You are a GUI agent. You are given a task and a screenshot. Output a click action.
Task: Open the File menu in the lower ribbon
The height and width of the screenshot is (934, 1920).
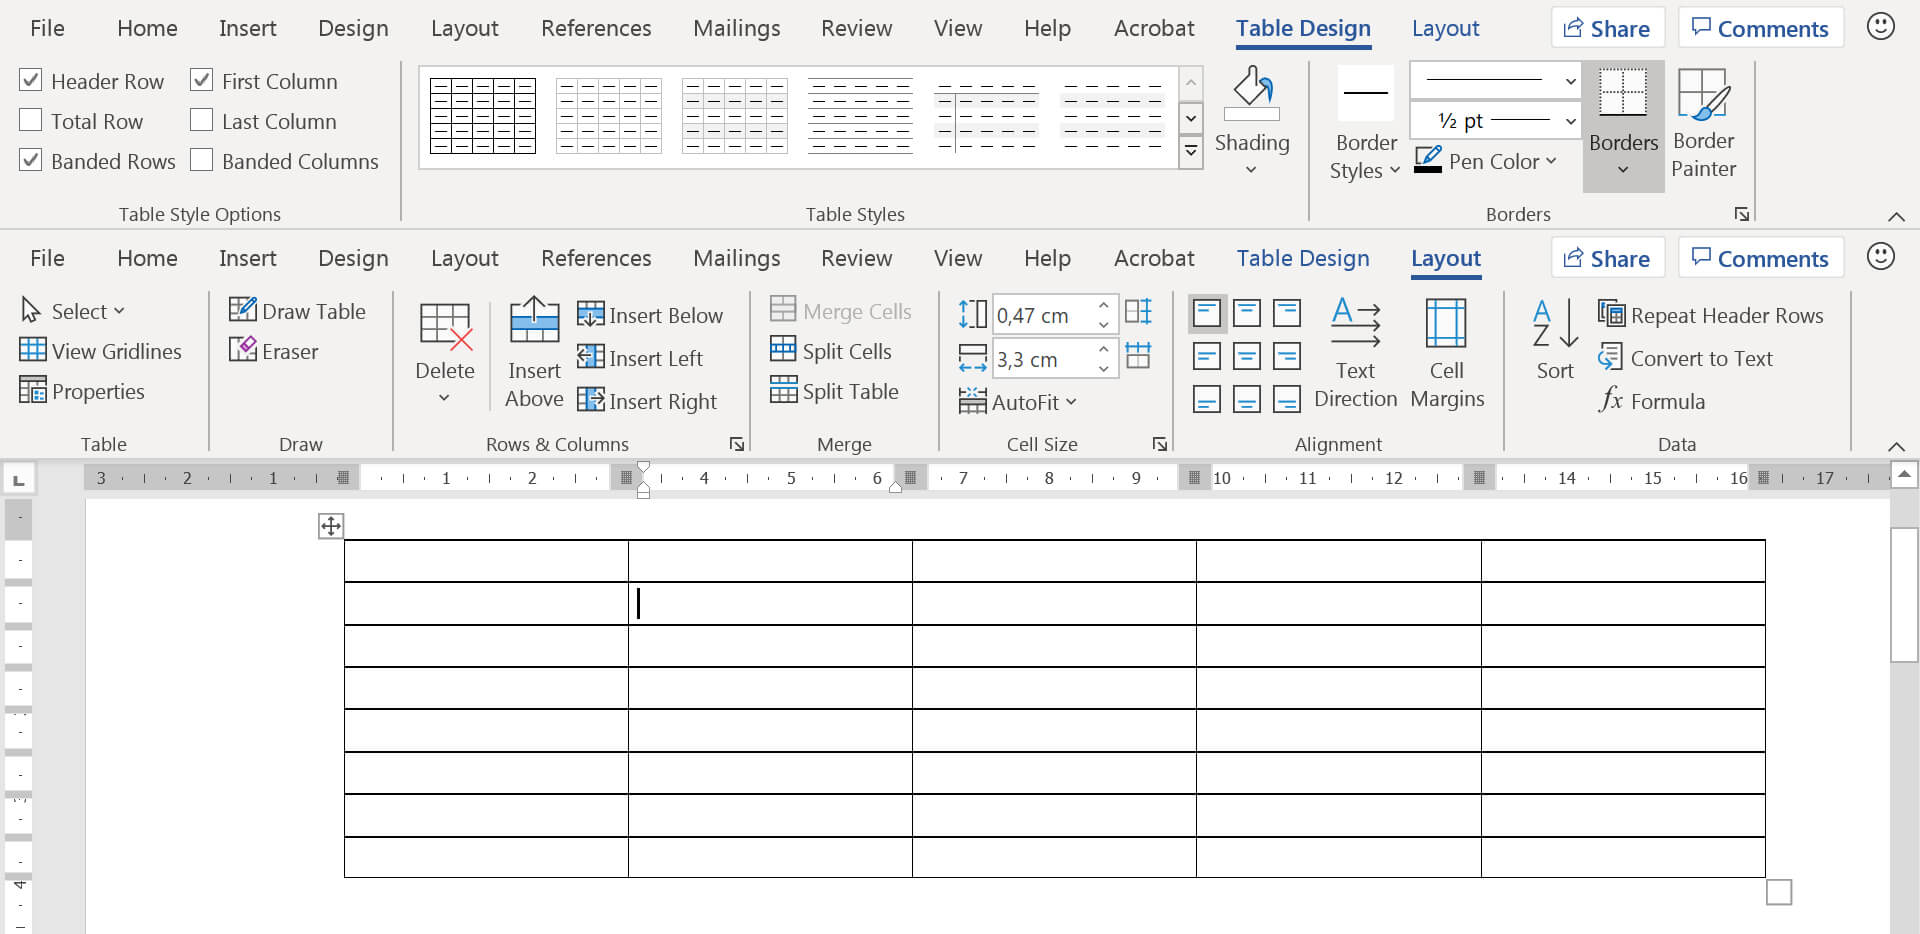click(47, 258)
